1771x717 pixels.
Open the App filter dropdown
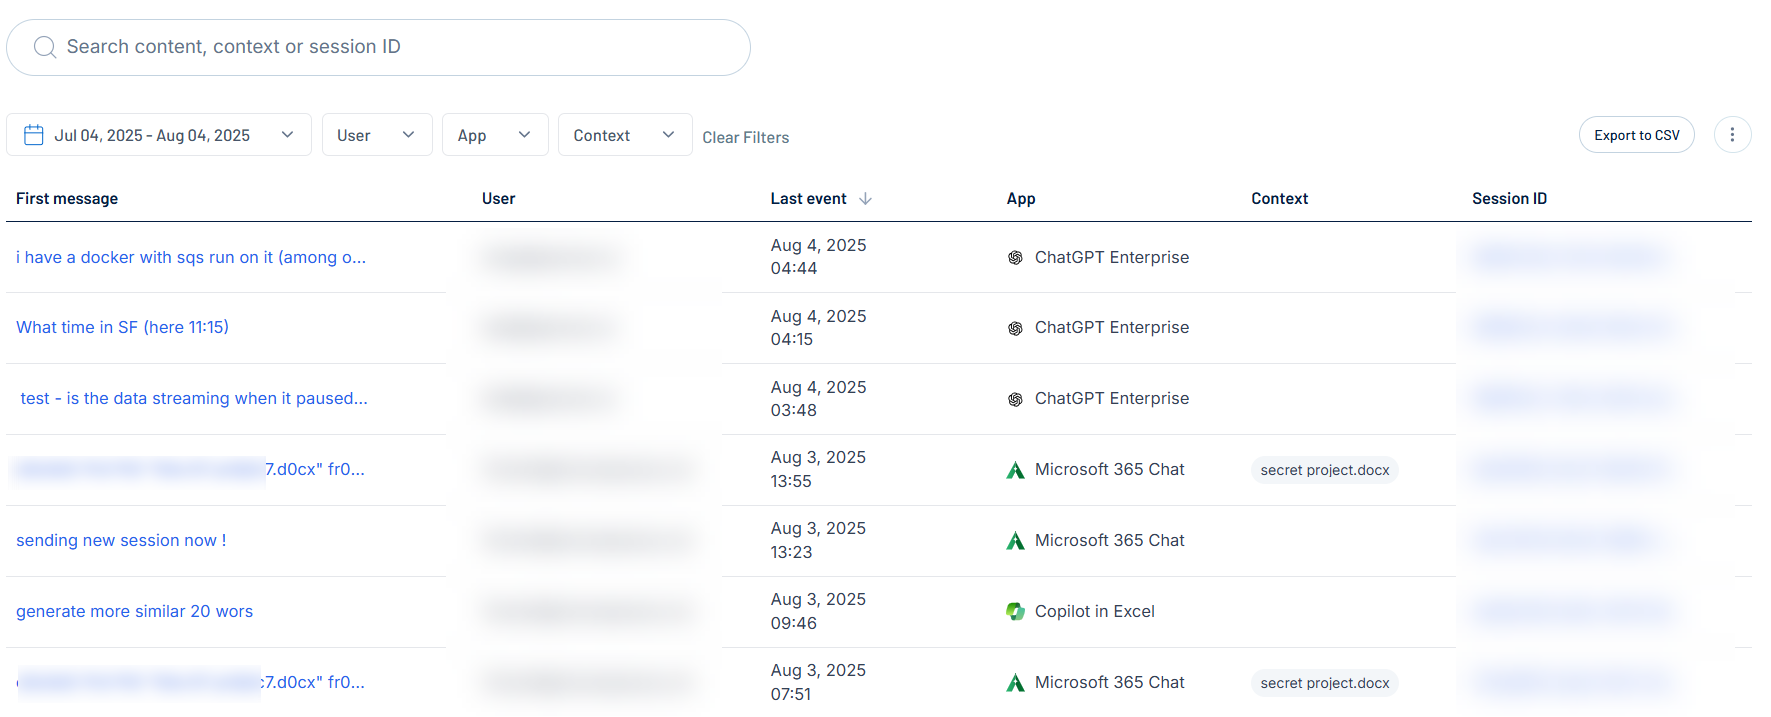tap(494, 135)
